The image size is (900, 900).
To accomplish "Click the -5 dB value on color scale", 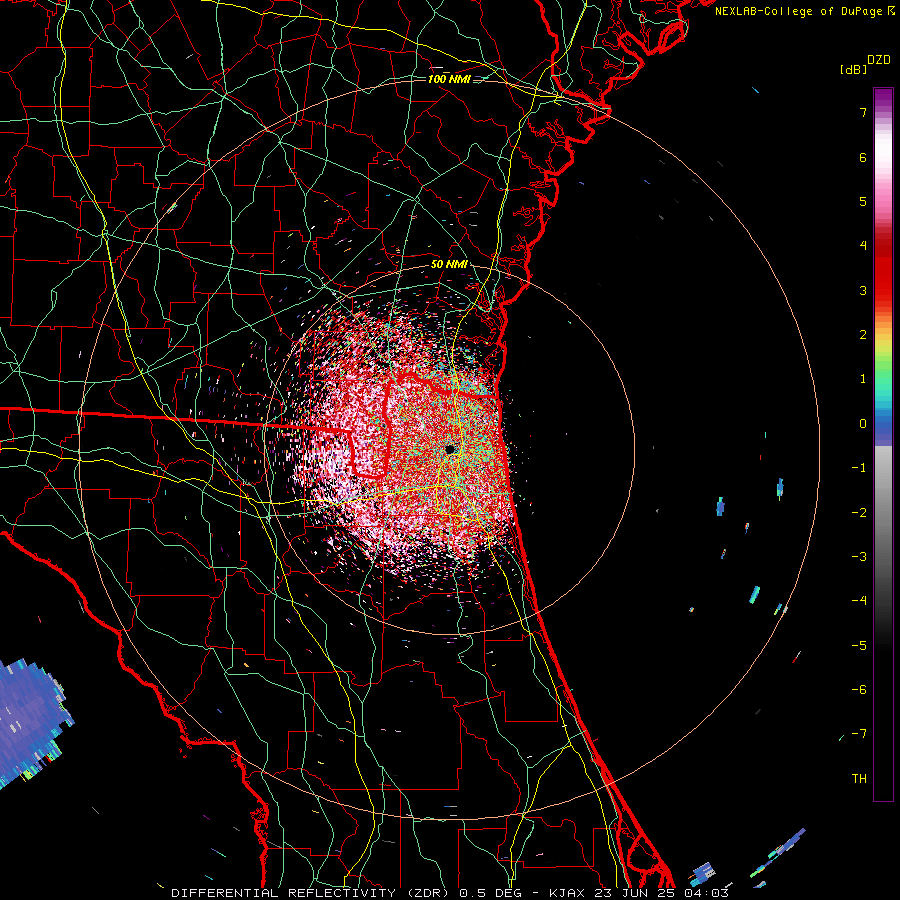I will (x=859, y=645).
